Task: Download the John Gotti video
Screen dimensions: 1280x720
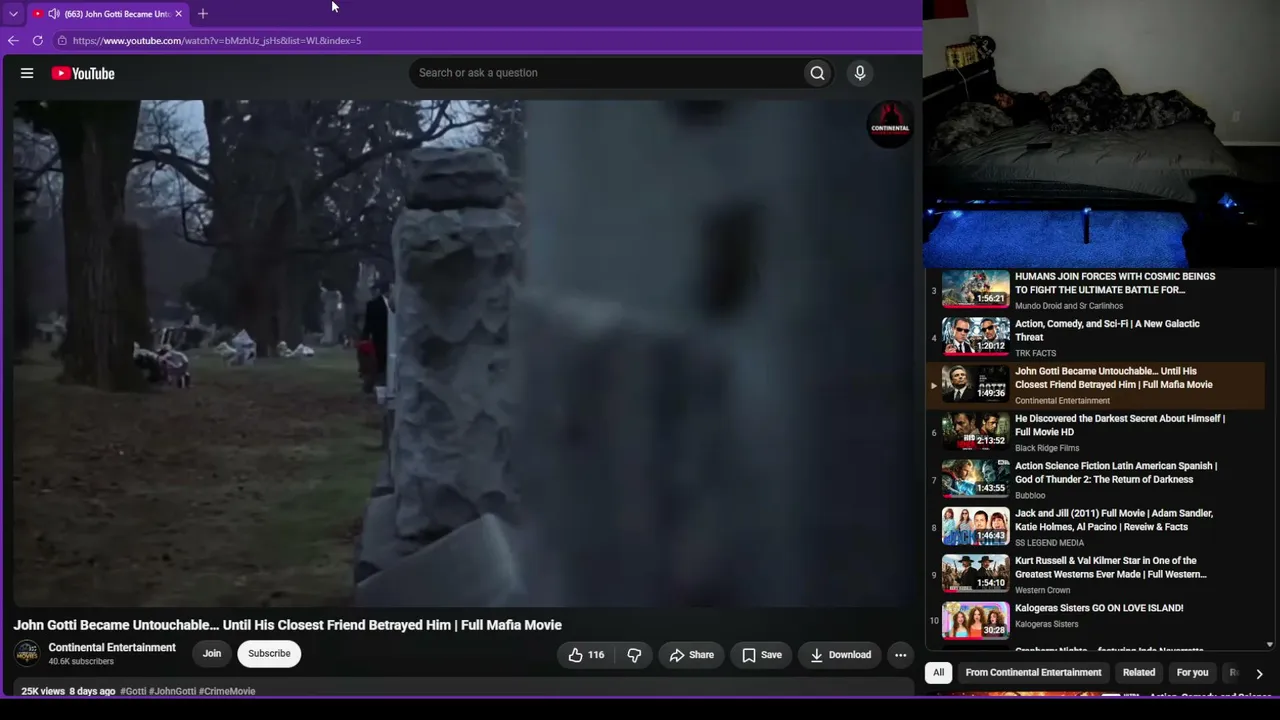Action: coord(840,655)
